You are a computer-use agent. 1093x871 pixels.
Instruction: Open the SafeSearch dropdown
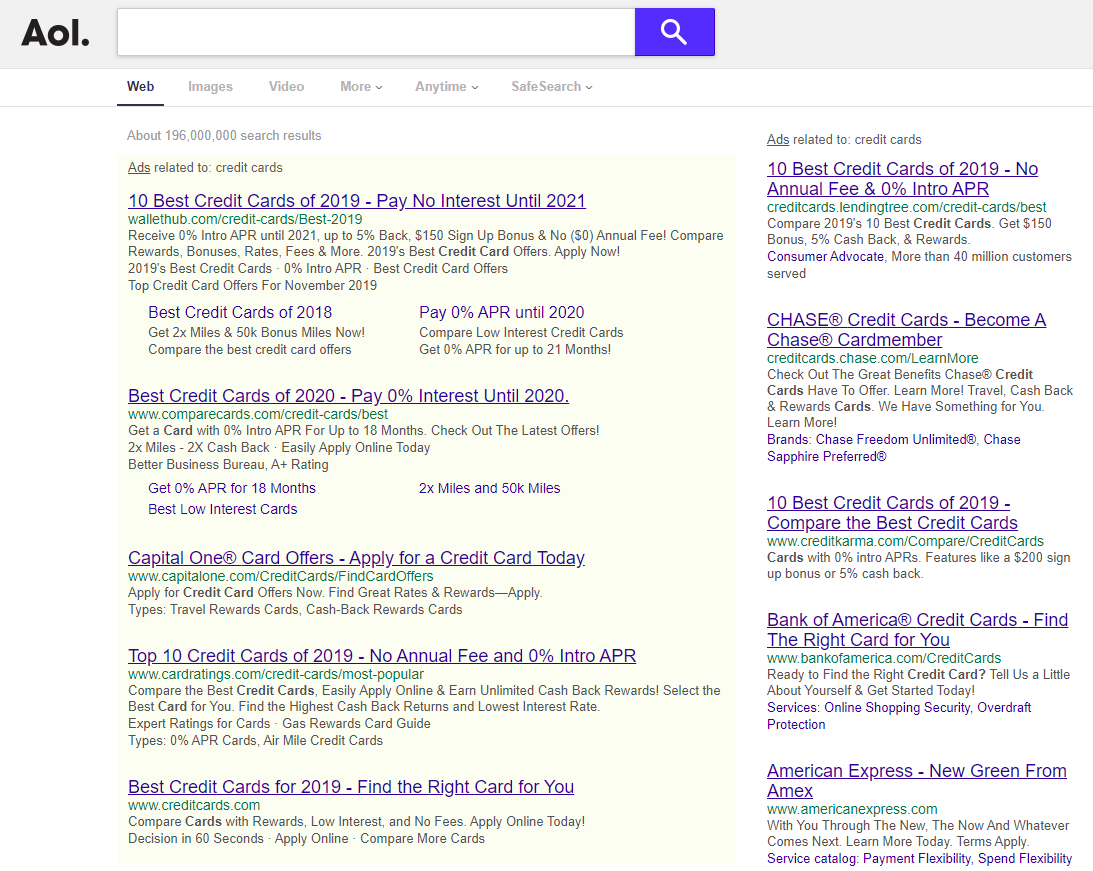pos(551,87)
